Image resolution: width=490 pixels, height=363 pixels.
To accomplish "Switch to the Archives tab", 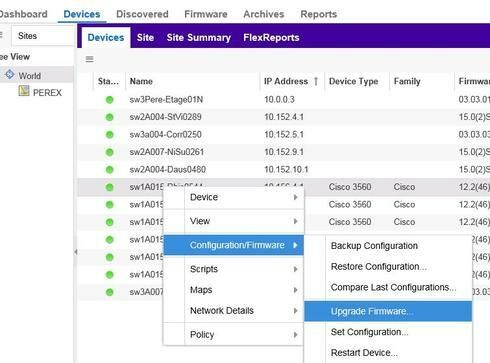I will click(x=264, y=14).
